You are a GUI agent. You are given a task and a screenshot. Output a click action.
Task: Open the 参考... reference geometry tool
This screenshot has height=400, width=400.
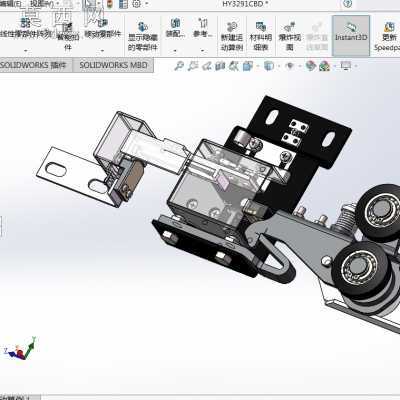click(203, 28)
